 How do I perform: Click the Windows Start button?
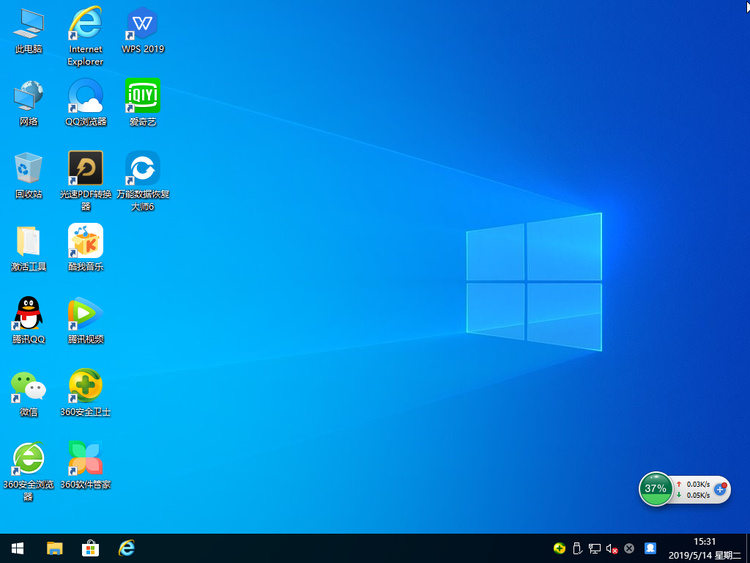[x=17, y=548]
